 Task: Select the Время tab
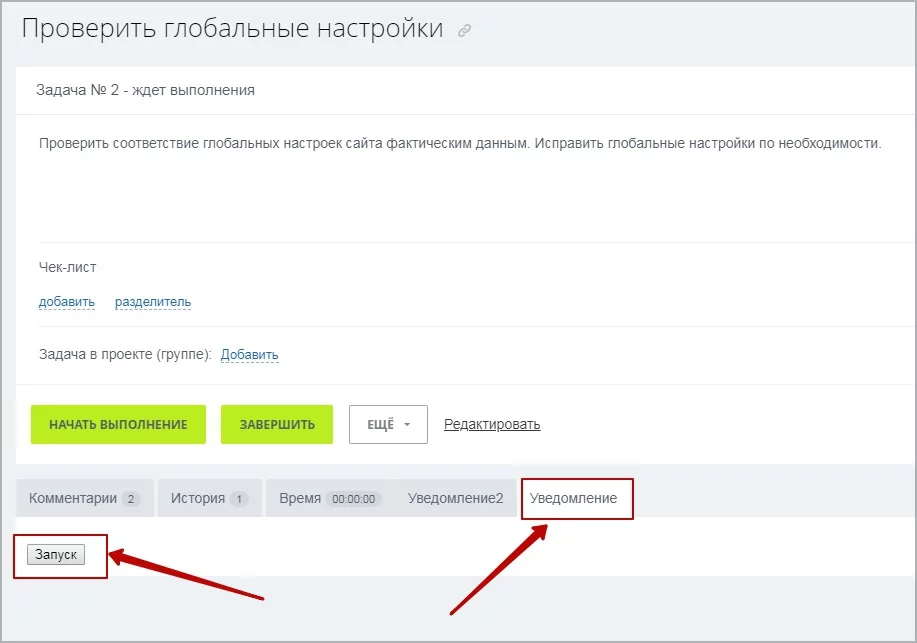300,498
